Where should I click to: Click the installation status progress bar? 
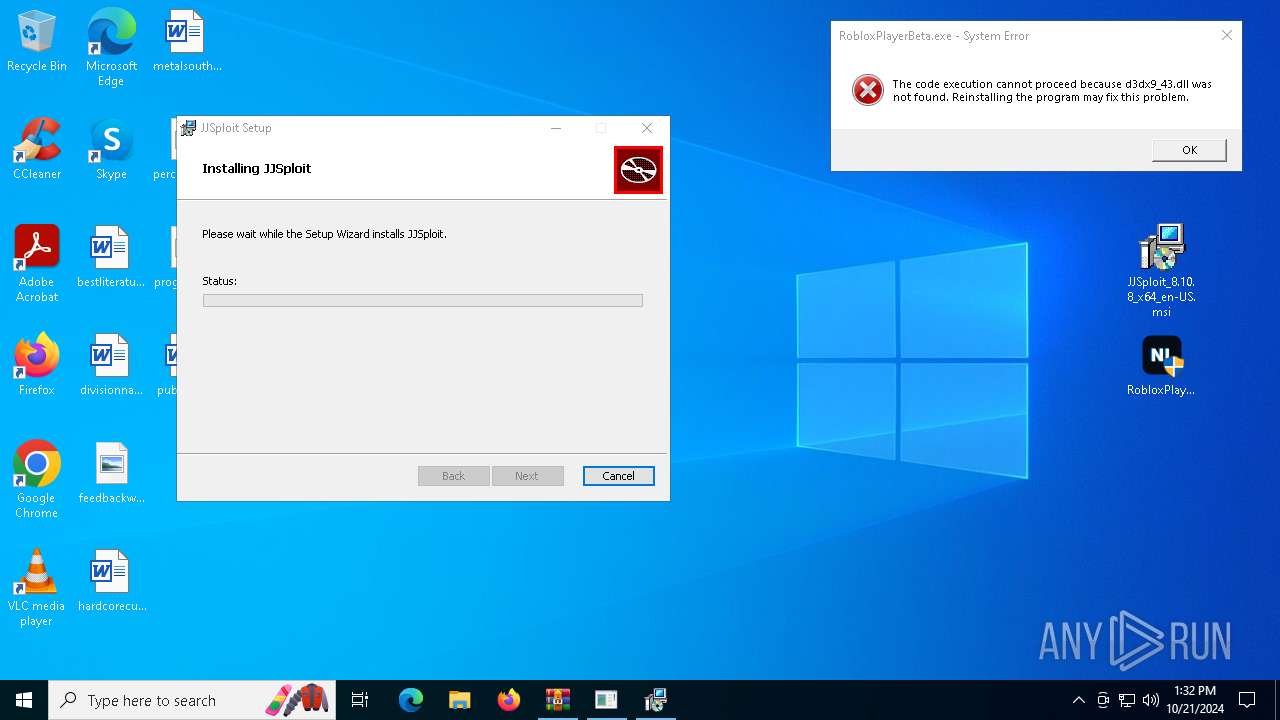click(x=423, y=300)
